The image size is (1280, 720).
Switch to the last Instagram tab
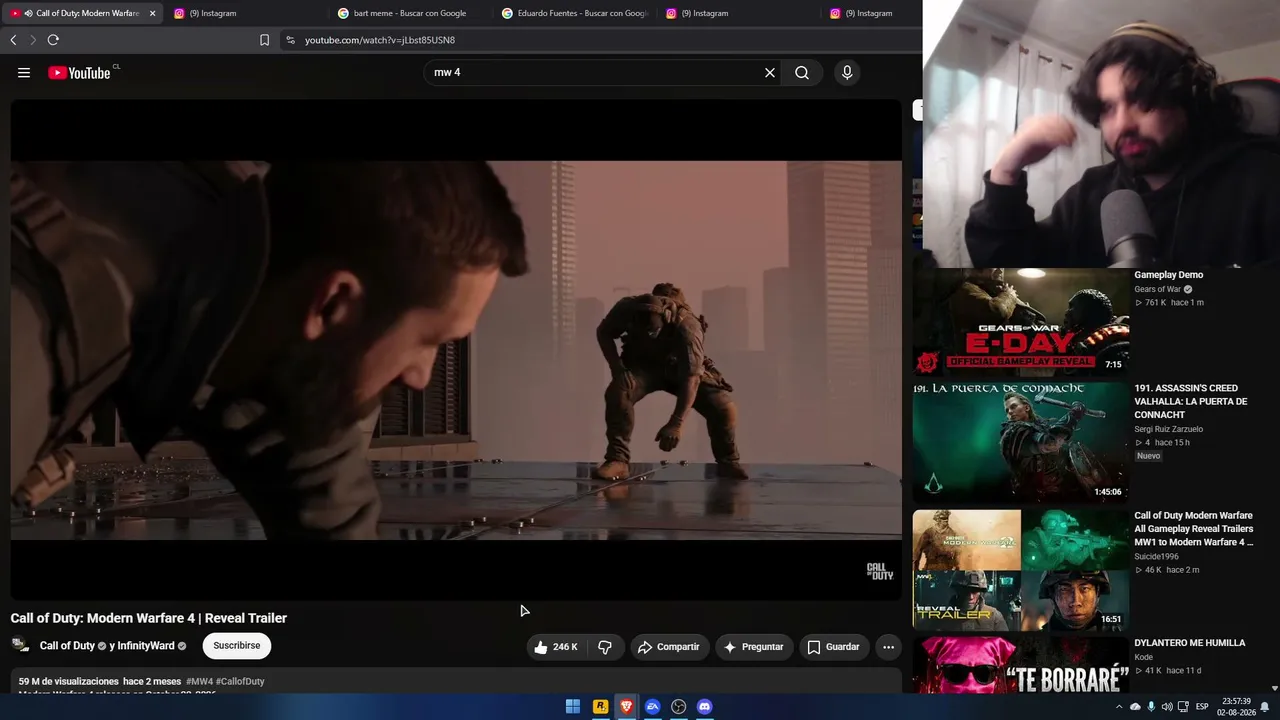871,13
